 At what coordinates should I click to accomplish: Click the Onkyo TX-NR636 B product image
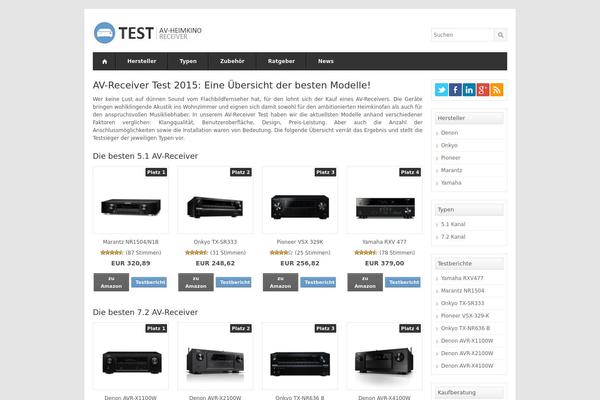tap(300, 364)
